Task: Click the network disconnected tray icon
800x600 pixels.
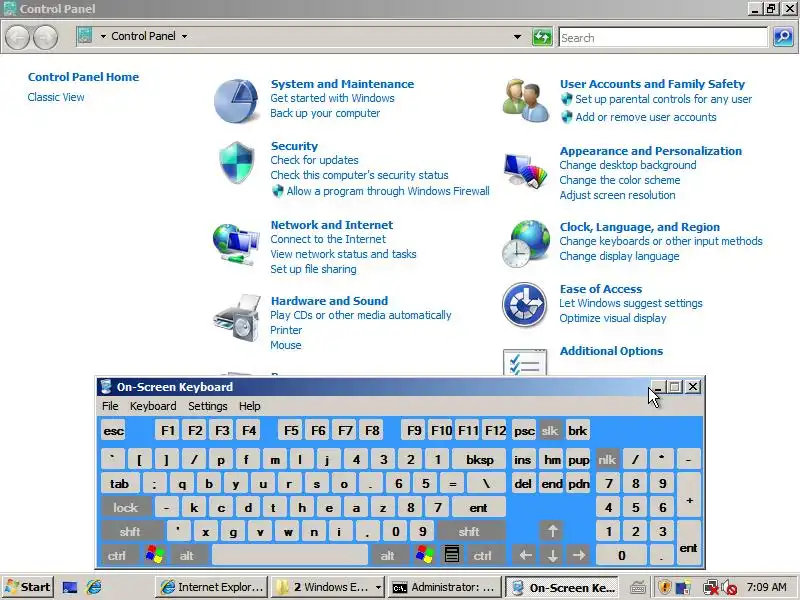Action: pyautogui.click(x=711, y=587)
